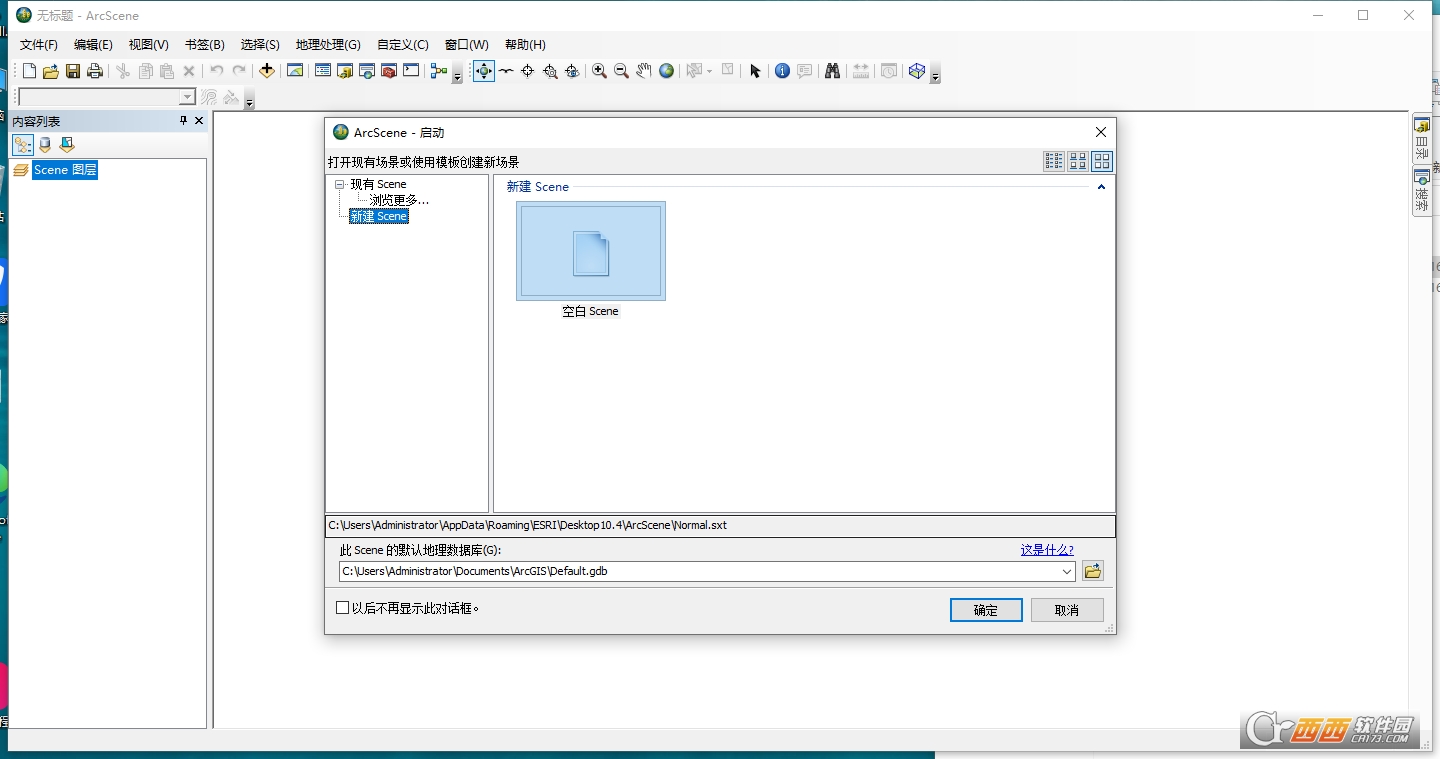Click the Add Data icon
Viewport: 1440px width, 759px height.
coord(267,71)
